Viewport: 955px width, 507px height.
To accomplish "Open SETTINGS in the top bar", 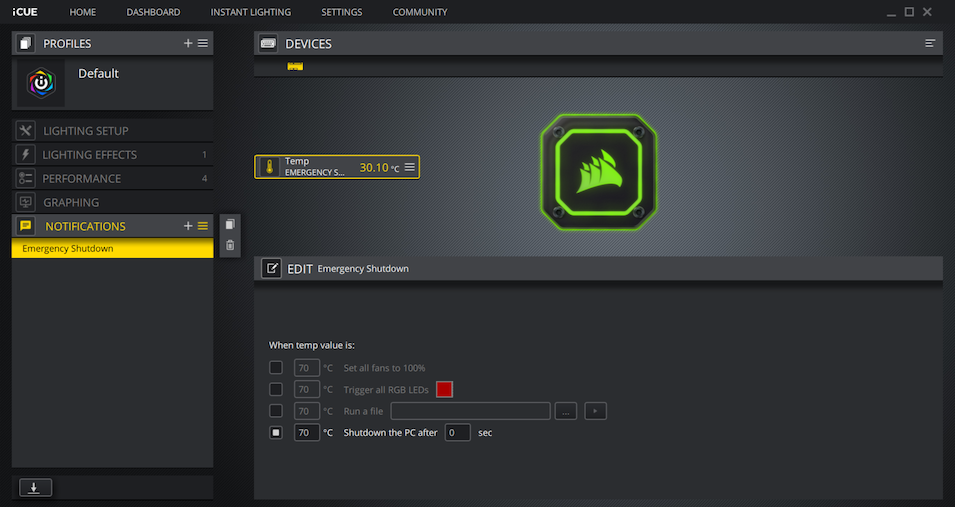I will (341, 12).
